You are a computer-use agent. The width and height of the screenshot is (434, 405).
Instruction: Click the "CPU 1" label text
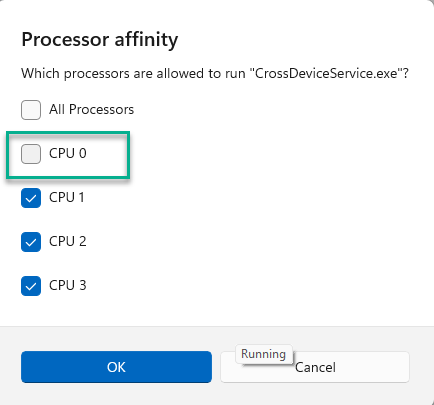tap(67, 197)
